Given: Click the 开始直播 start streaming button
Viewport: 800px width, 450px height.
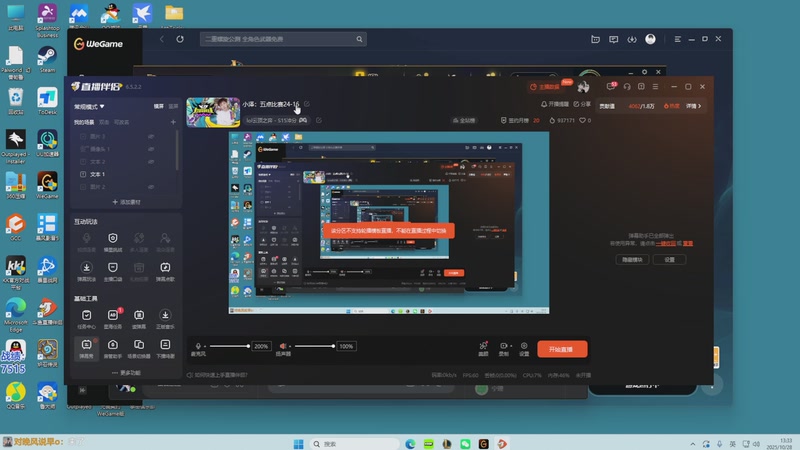Looking at the screenshot, I should click(x=562, y=349).
